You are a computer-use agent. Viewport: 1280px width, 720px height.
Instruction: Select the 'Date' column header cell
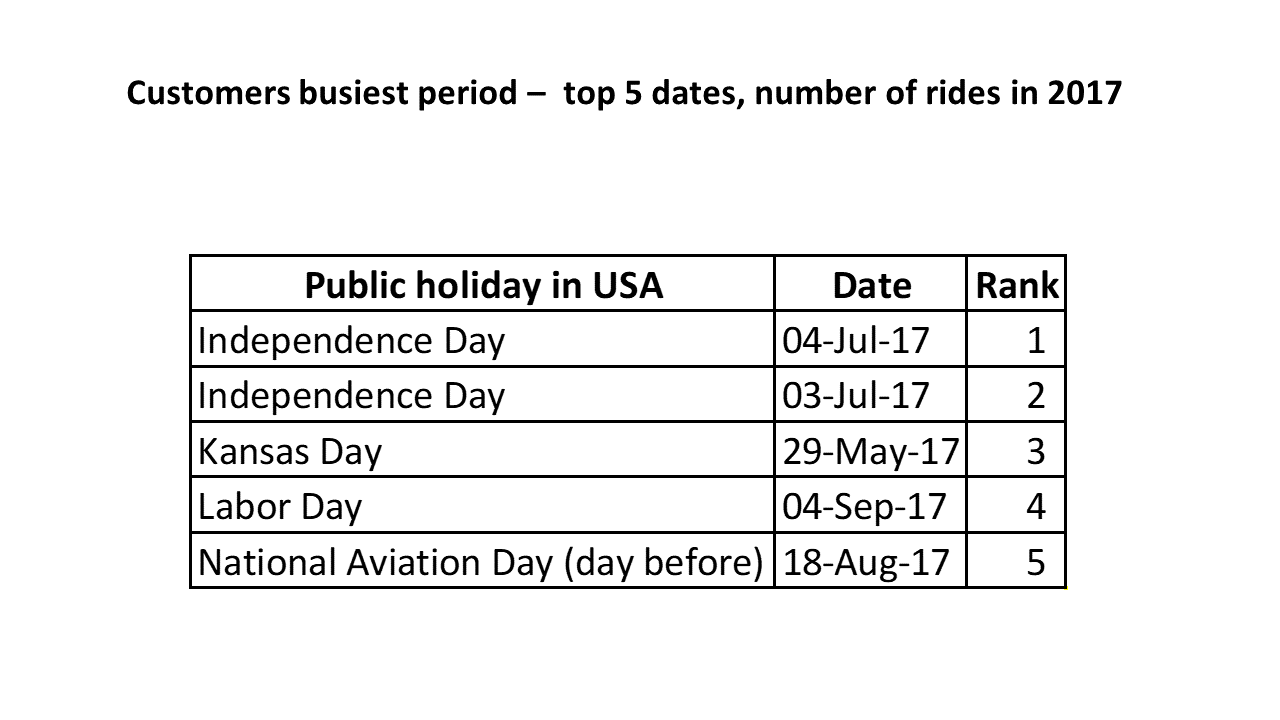click(x=871, y=284)
